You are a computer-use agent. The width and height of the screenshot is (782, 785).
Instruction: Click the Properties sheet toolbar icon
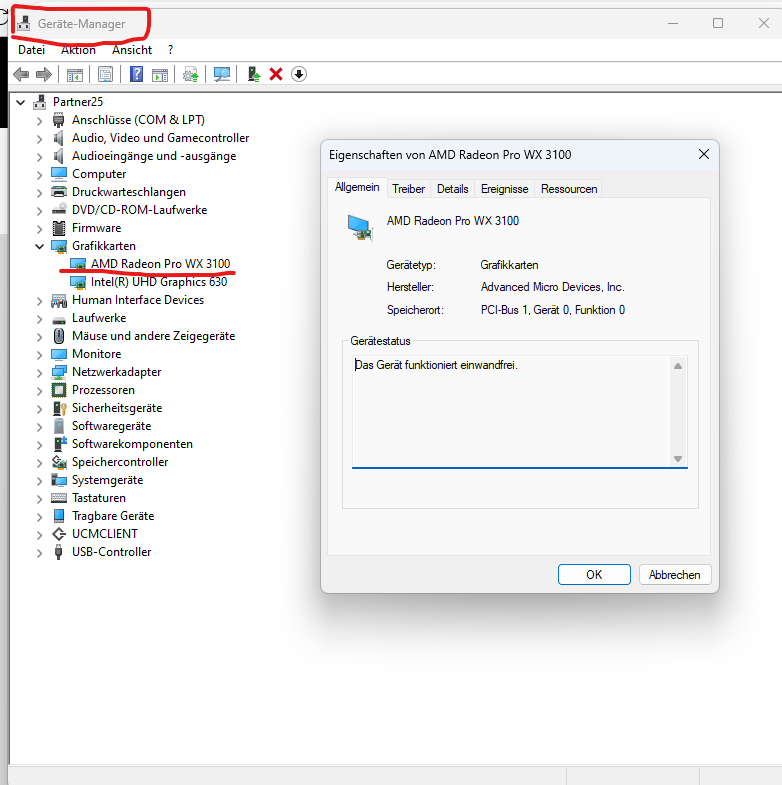(105, 75)
